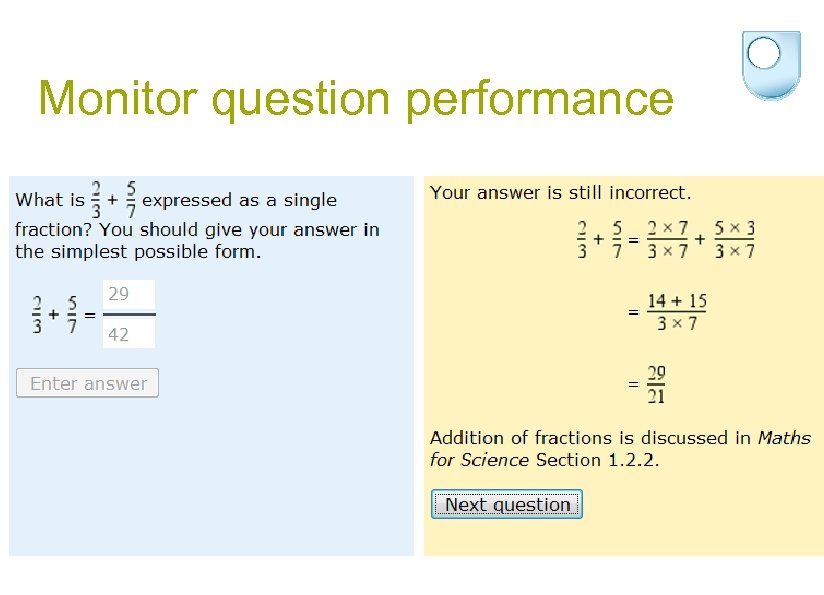Click the fraction bar between 29 and 42
Image resolution: width=824 pixels, height=595 pixels.
pyautogui.click(x=128, y=314)
